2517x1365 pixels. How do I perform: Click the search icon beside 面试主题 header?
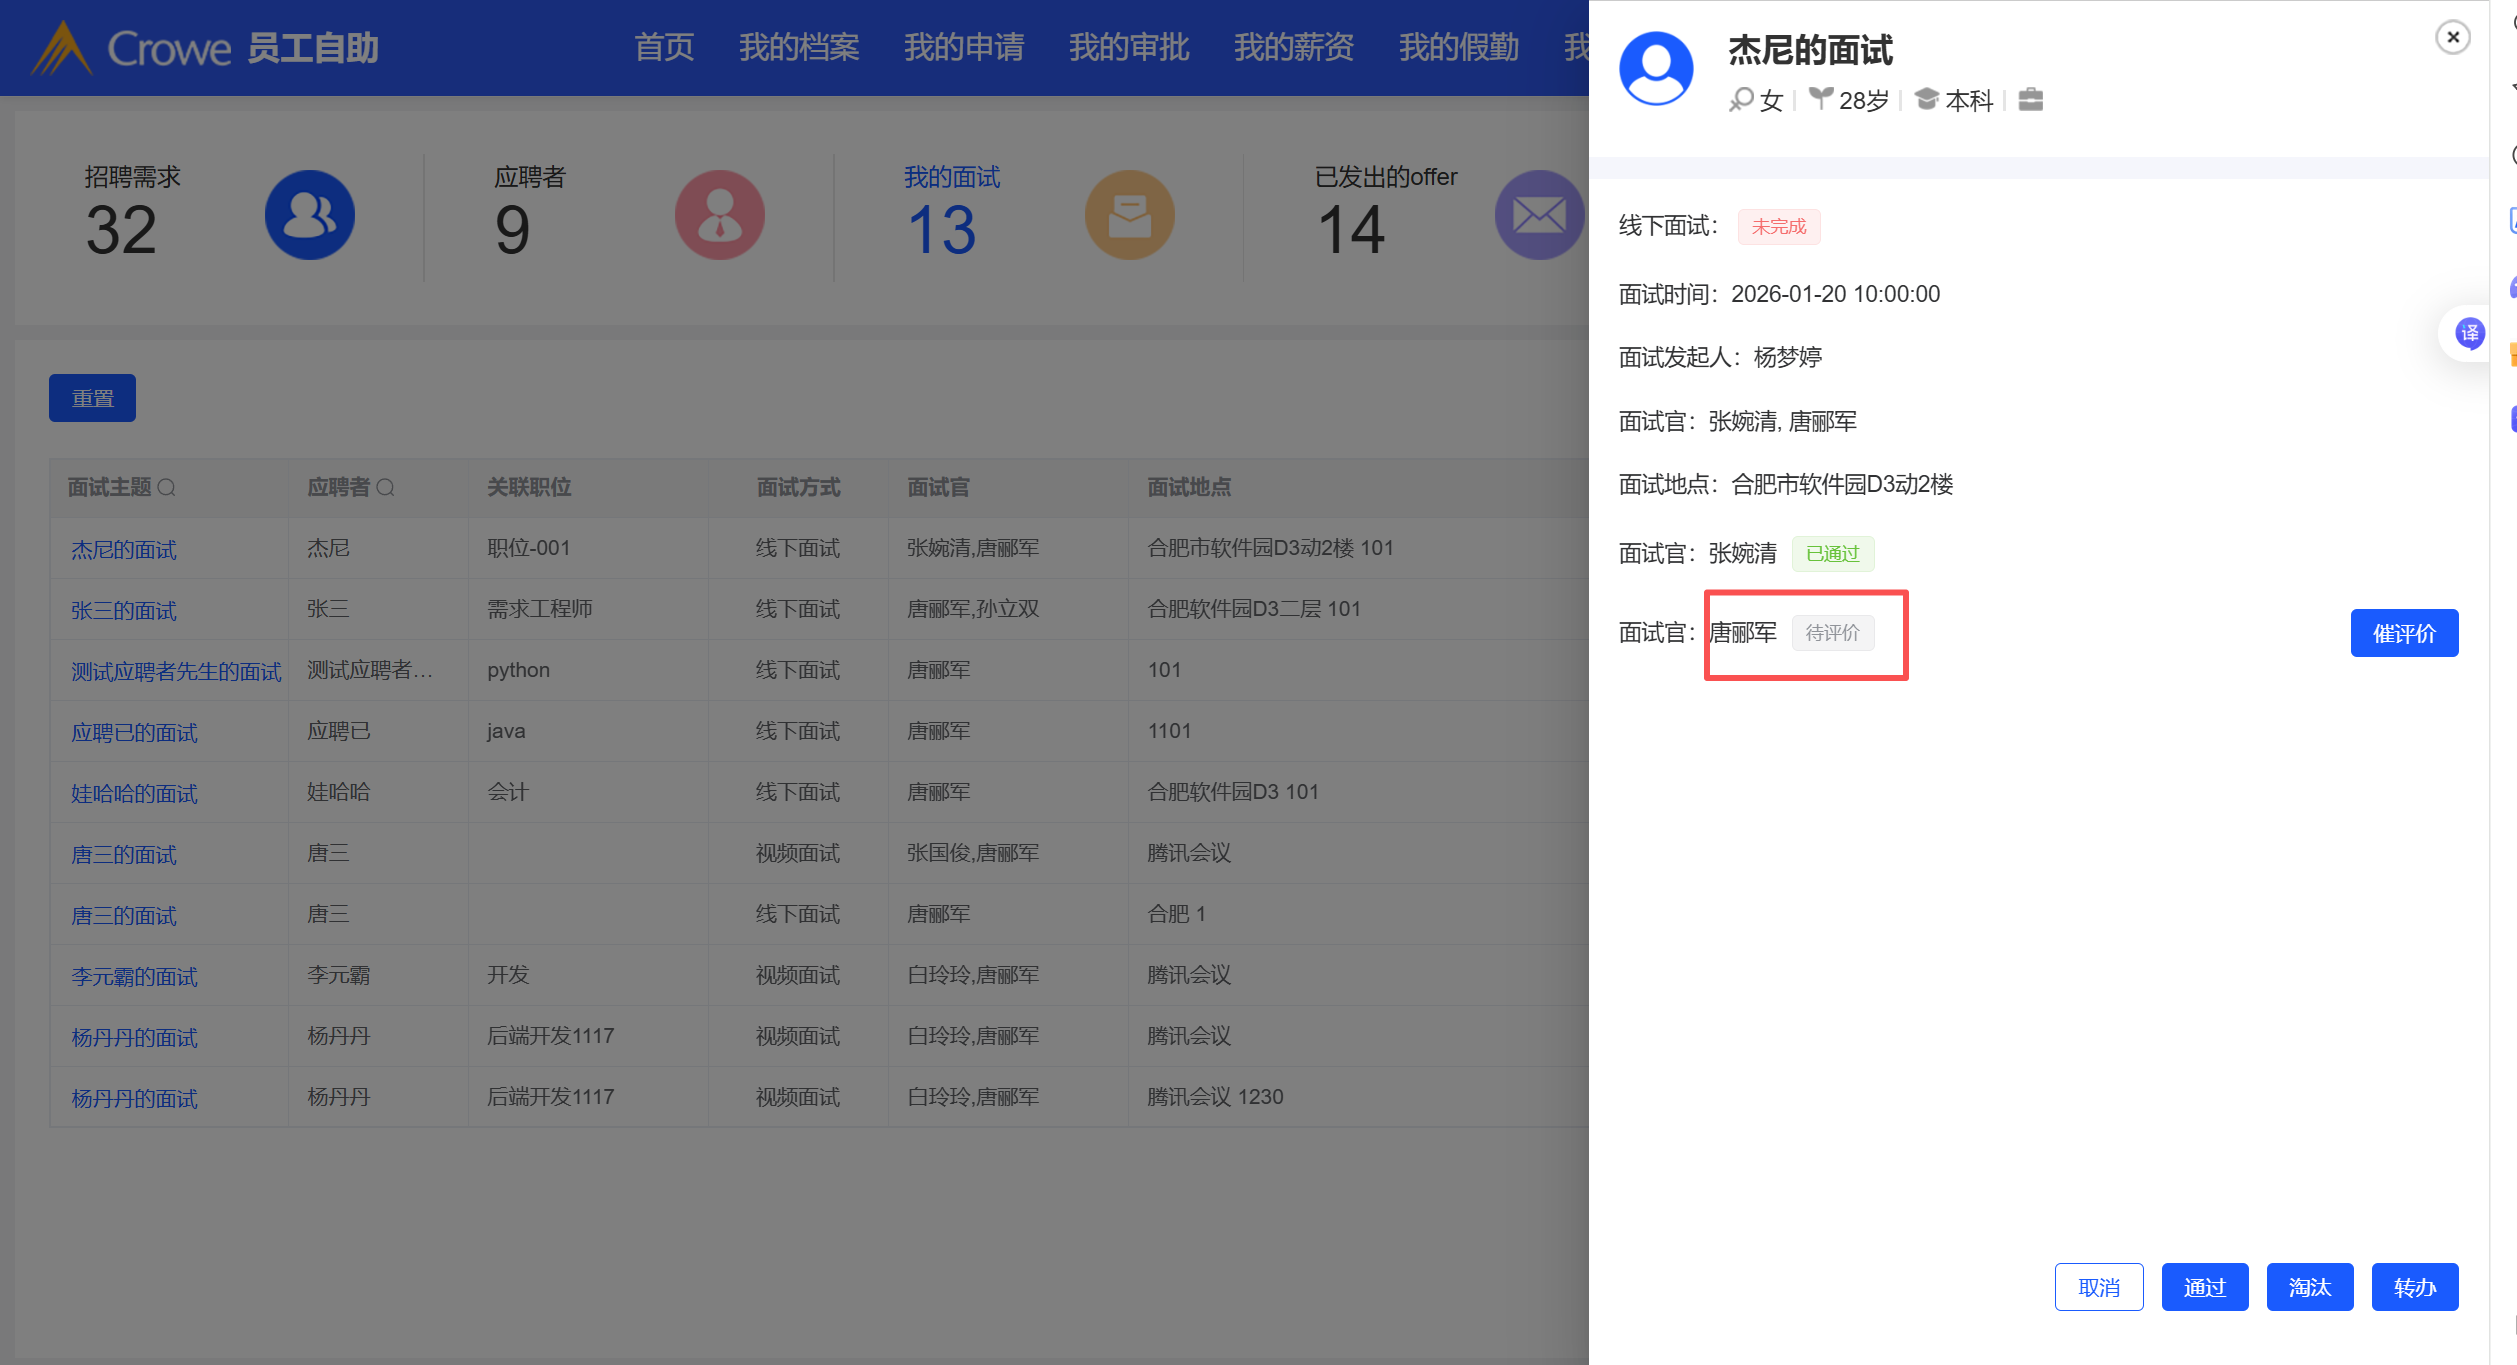pos(167,488)
